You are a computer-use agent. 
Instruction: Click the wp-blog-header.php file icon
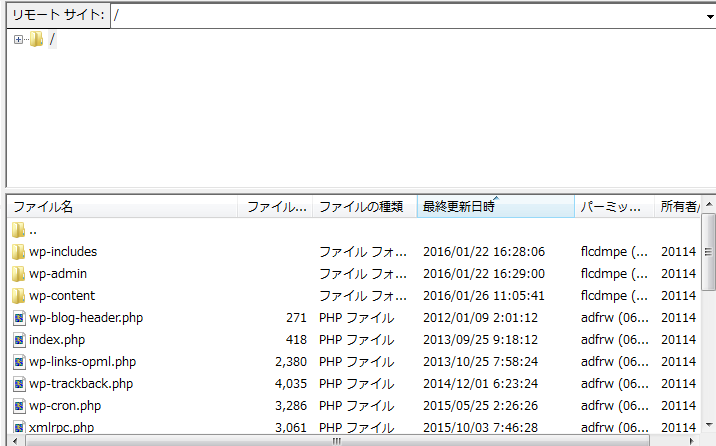click(18, 318)
